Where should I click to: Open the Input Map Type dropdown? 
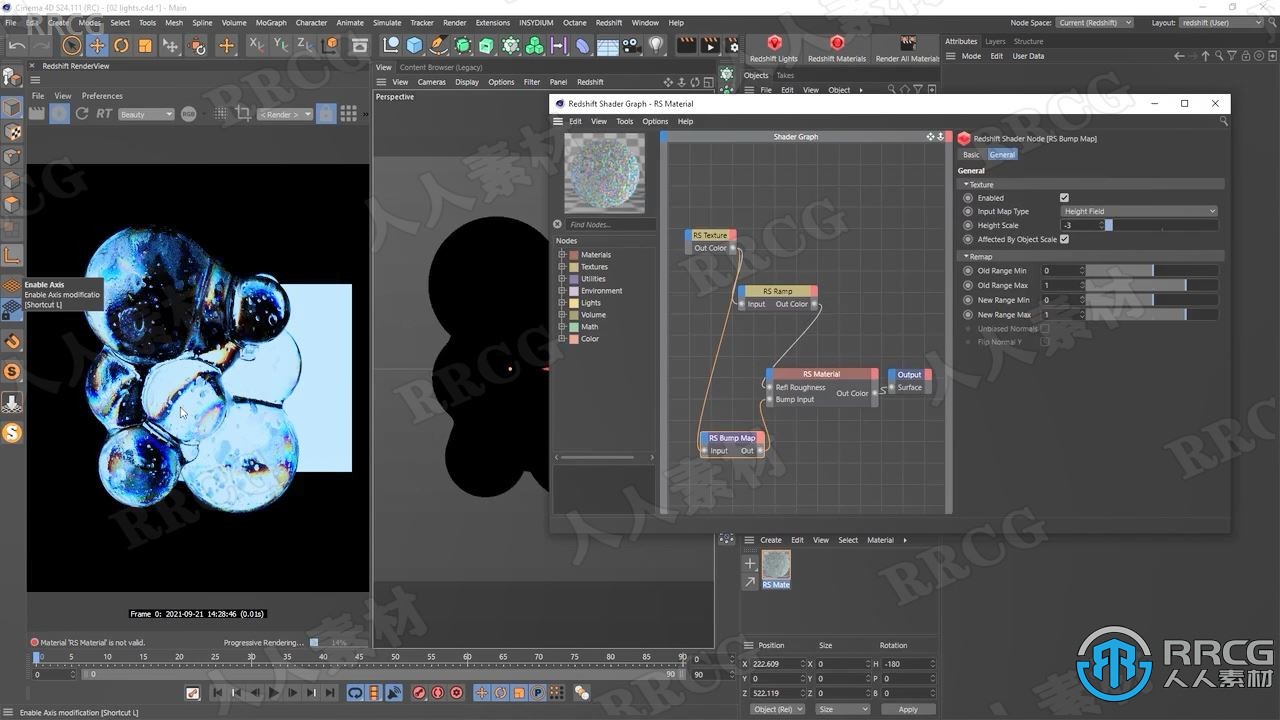pyautogui.click(x=1139, y=211)
